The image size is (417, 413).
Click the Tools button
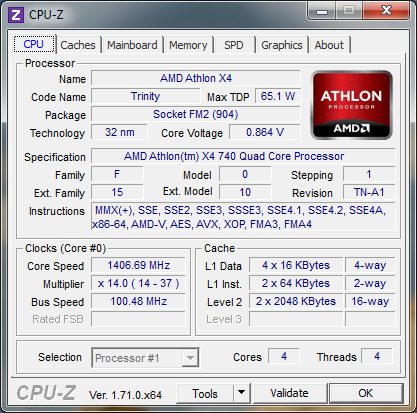pyautogui.click(x=205, y=393)
